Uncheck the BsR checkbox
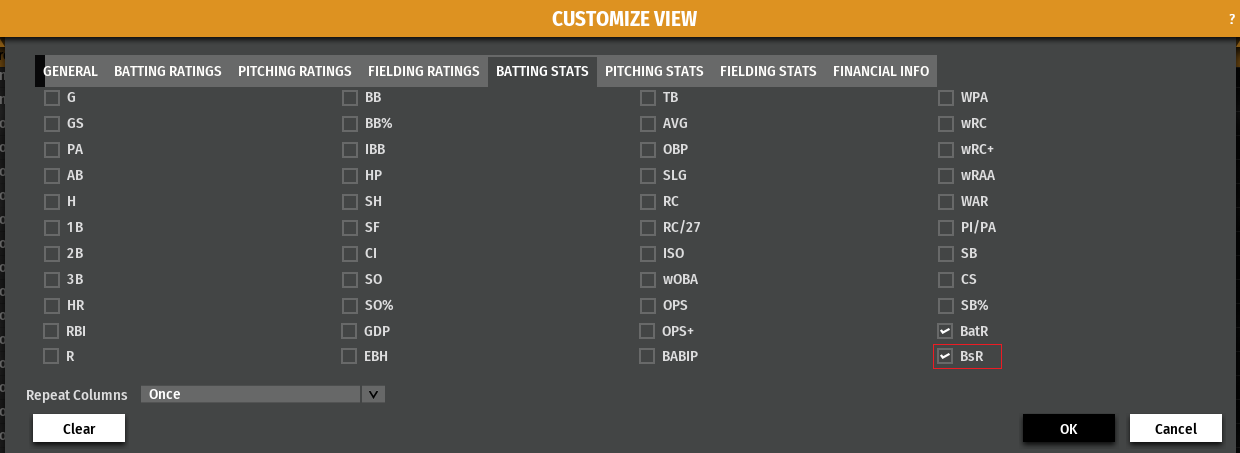1240x453 pixels. tap(945, 356)
